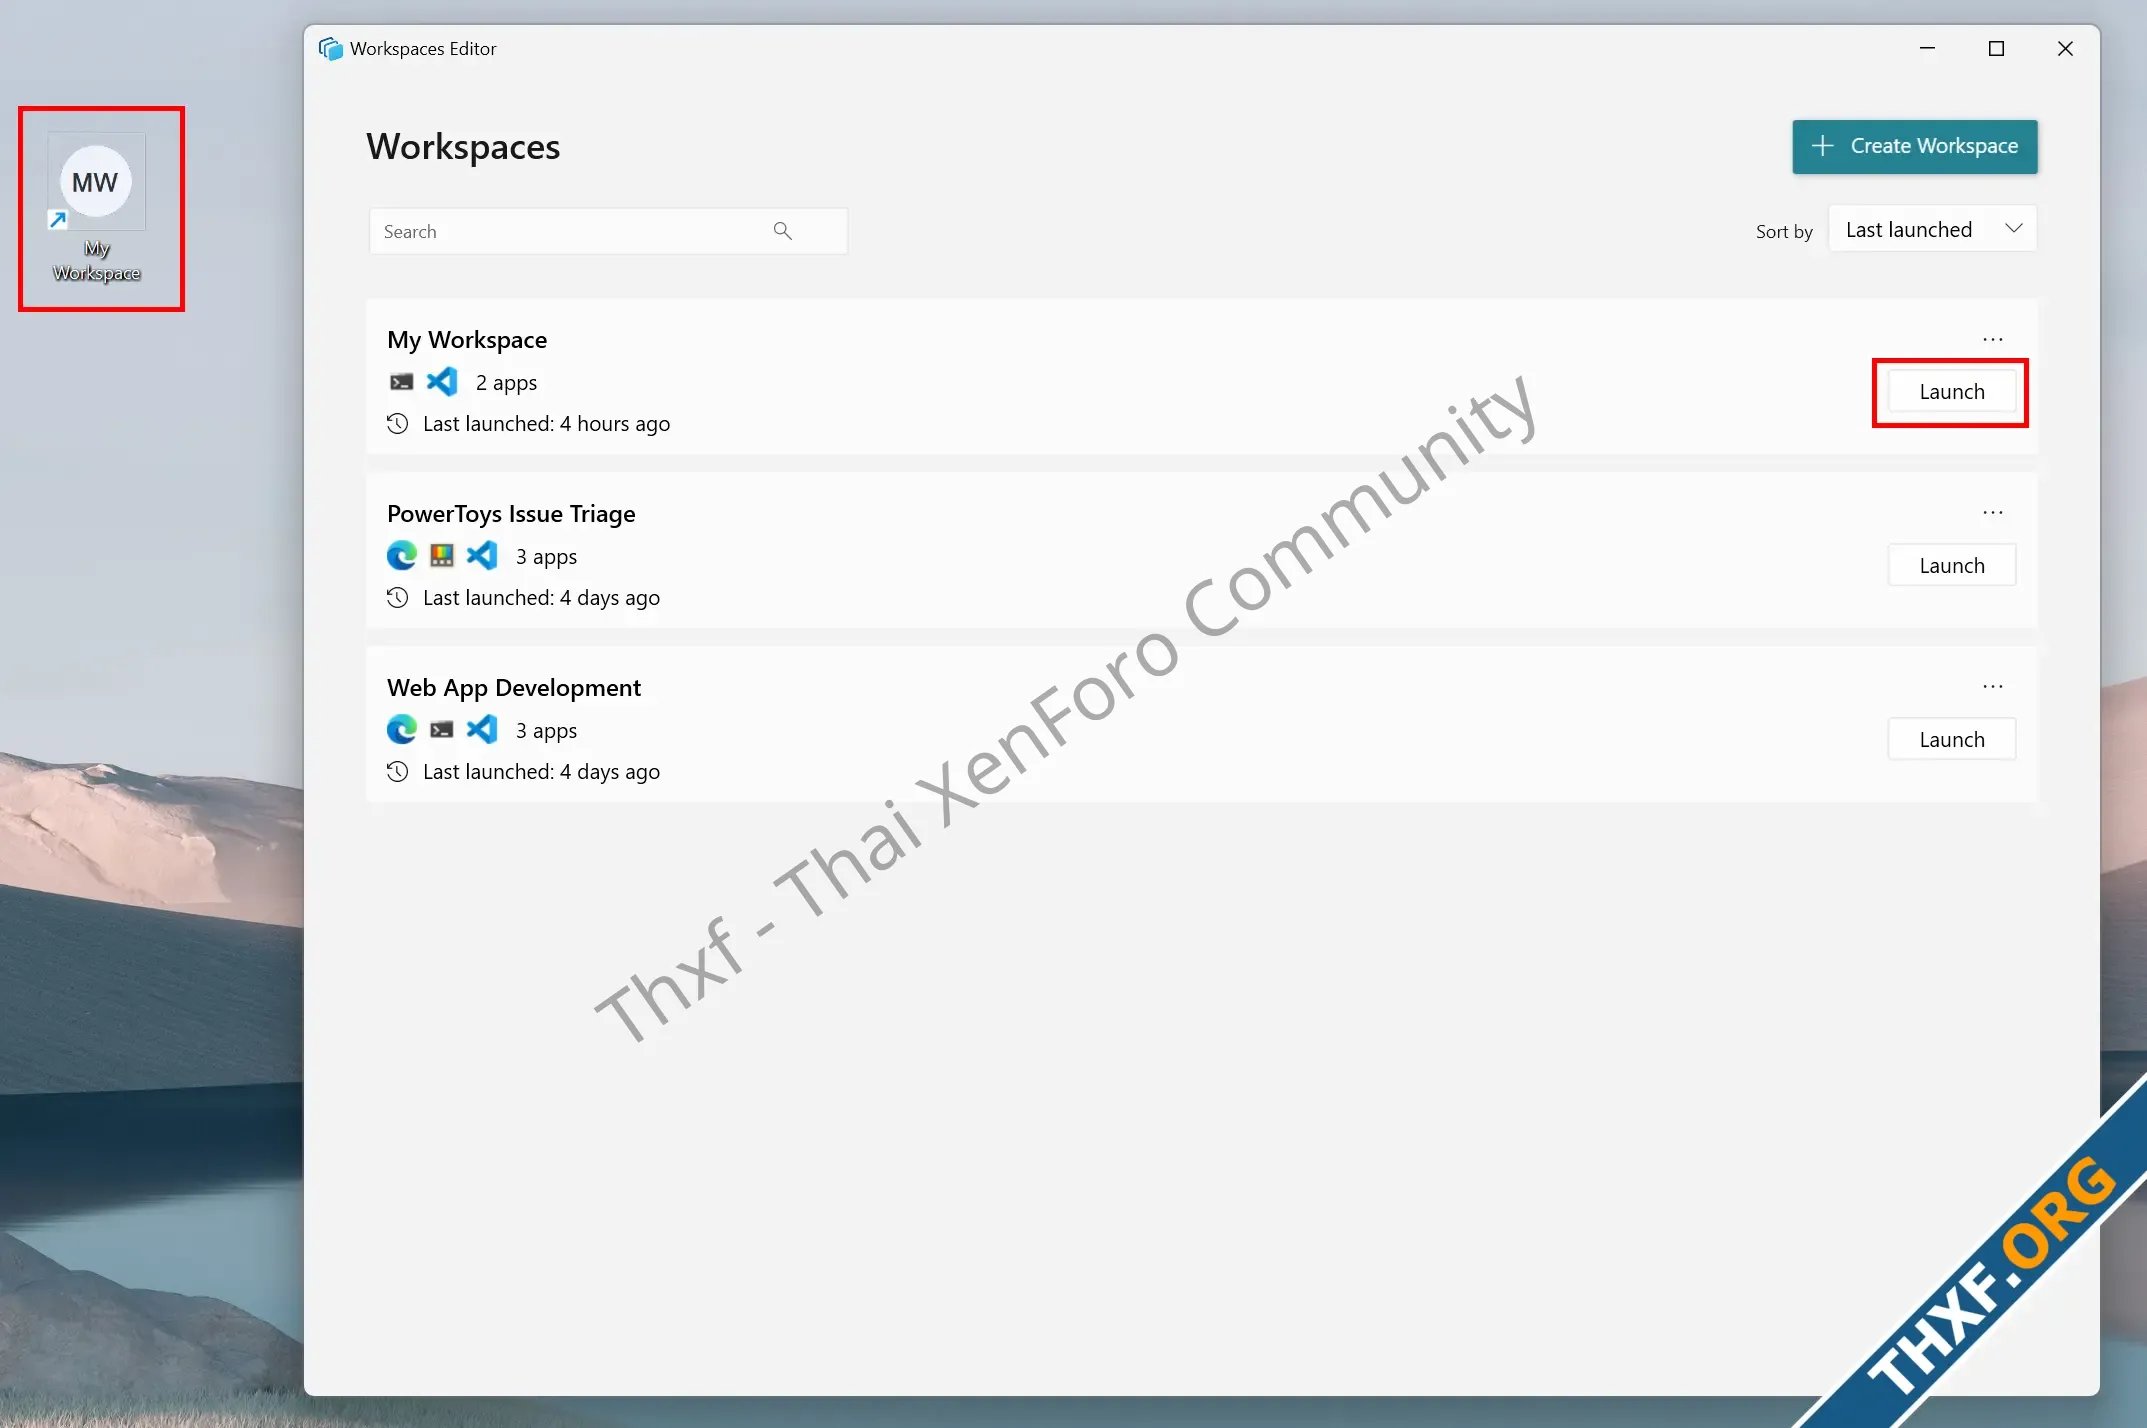Click '3 apps' text in Web App Development

(546, 731)
